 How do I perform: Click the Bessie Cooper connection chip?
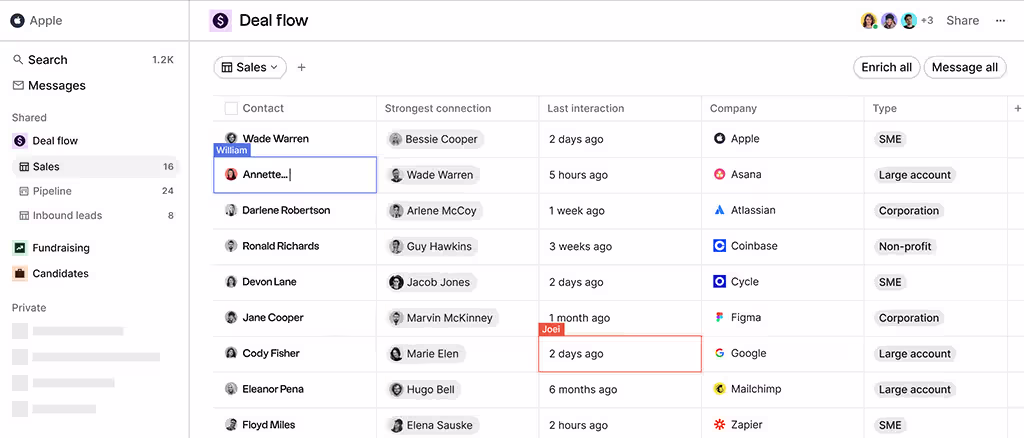[x=435, y=139]
